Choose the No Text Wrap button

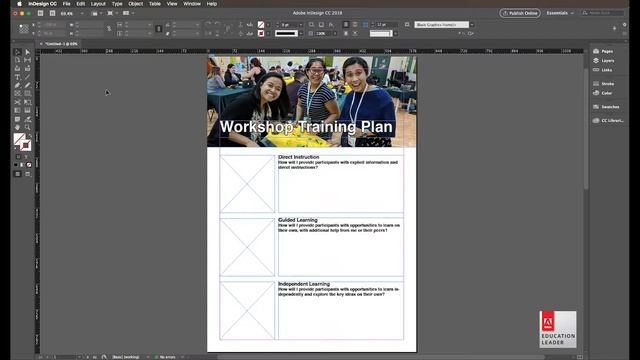pos(346,24)
